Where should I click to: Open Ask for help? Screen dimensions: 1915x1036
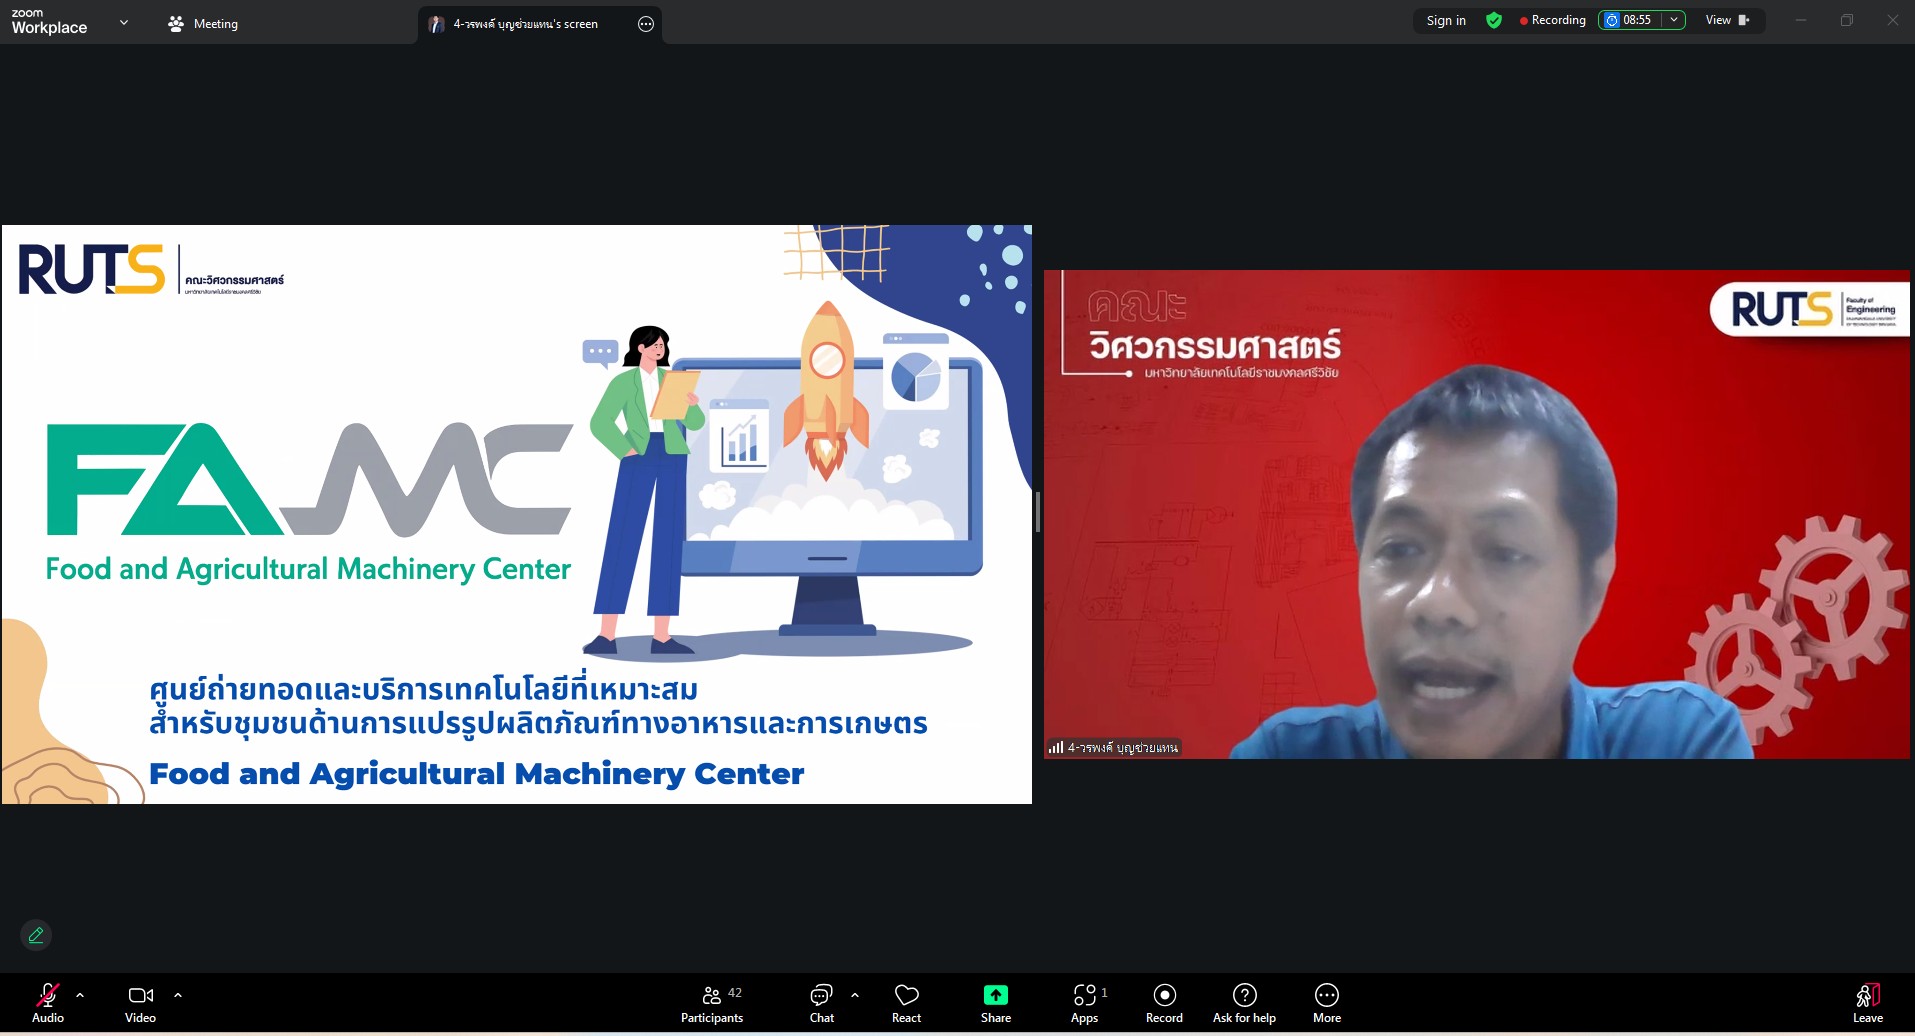1244,1003
